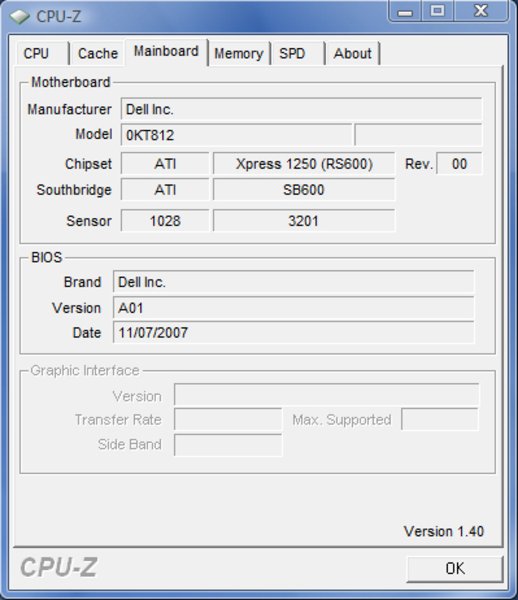The width and height of the screenshot is (518, 600).
Task: Switch to the CPU tab
Action: 42,53
